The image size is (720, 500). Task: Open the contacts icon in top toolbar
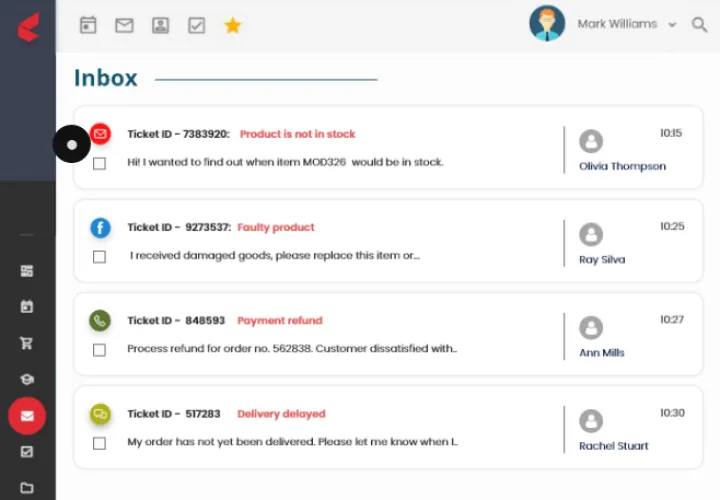[x=160, y=25]
